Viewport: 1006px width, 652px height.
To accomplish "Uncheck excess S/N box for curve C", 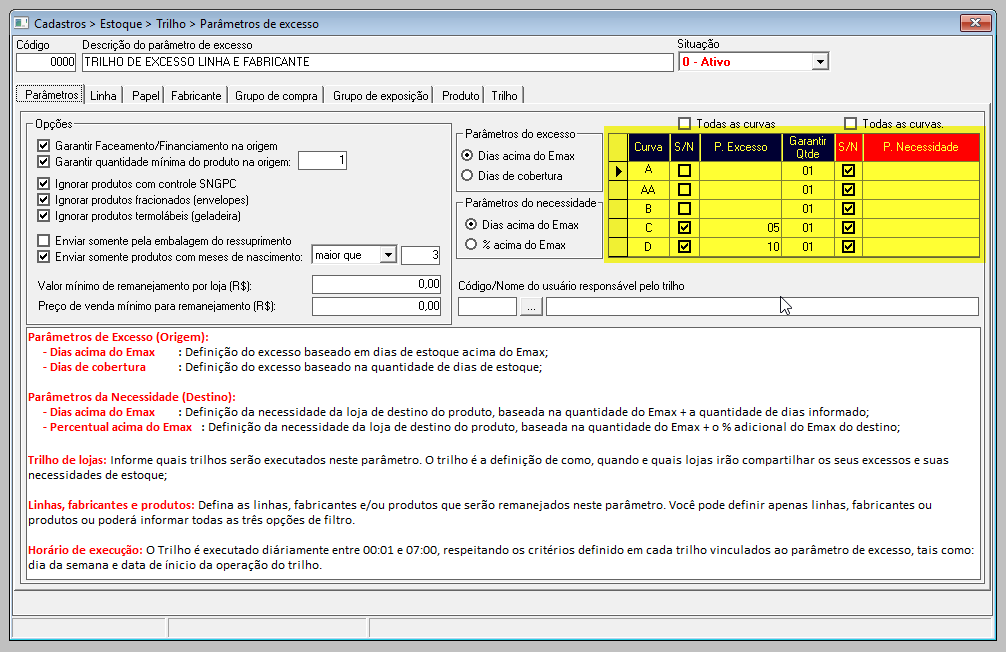I will click(685, 228).
